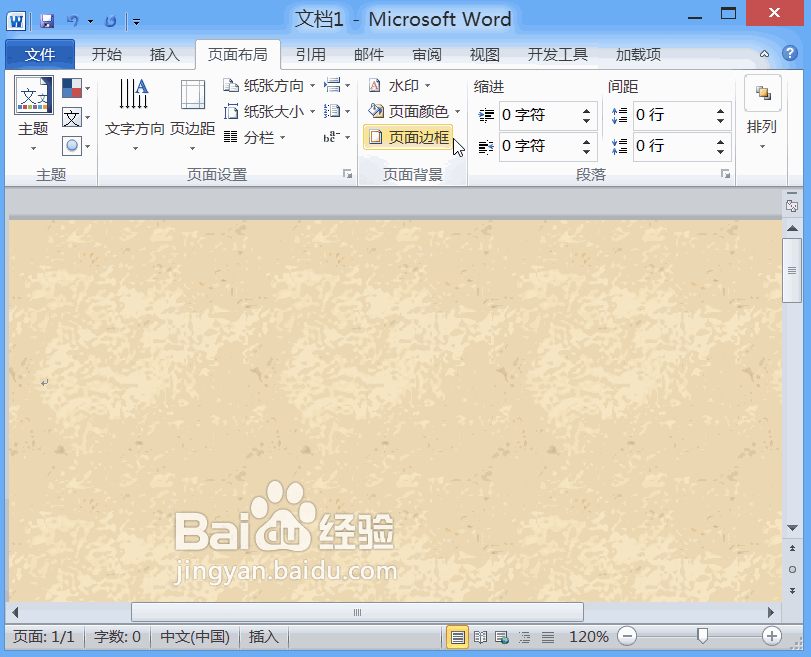Click the 字数: 0 word count indicator

point(117,637)
